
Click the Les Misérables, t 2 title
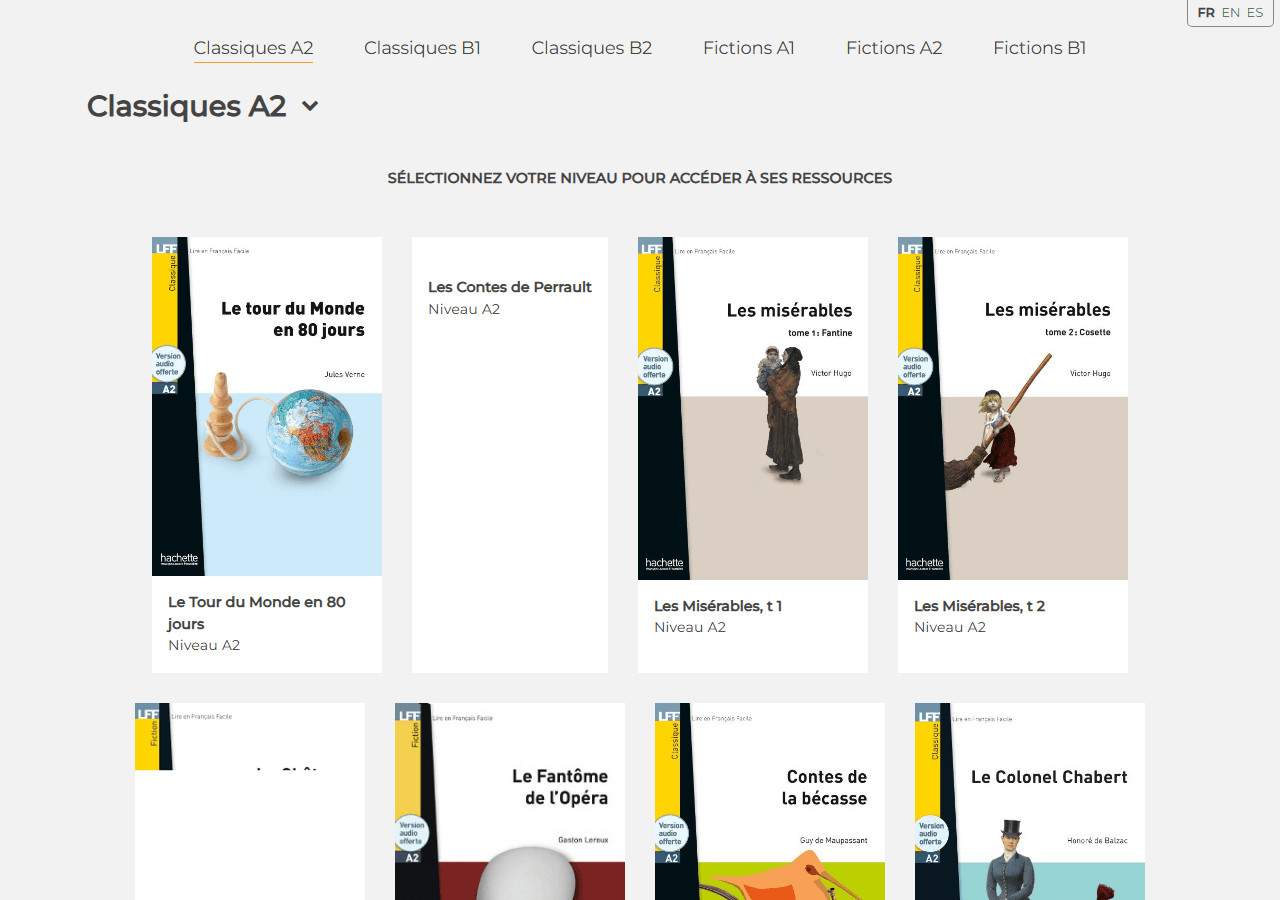click(x=980, y=606)
